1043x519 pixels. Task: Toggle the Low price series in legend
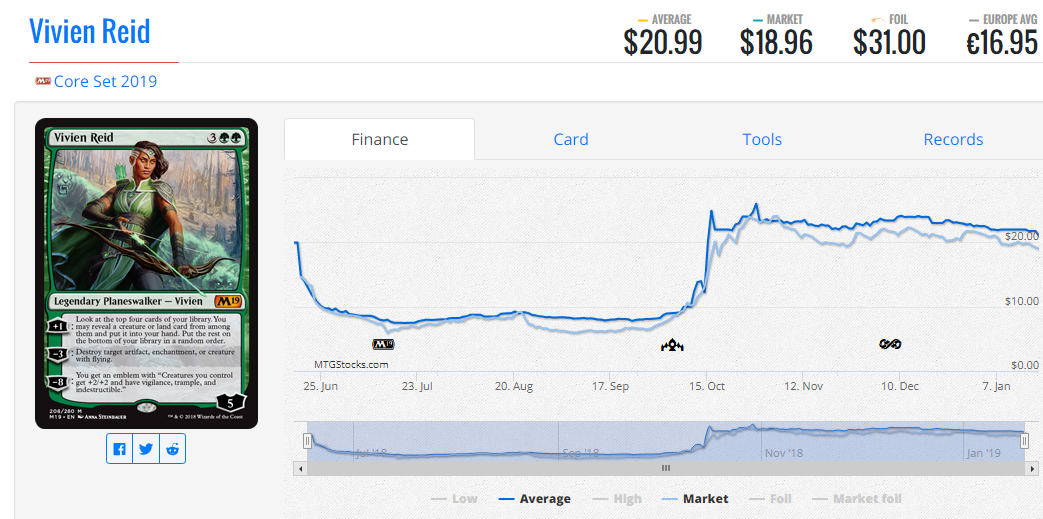(454, 498)
